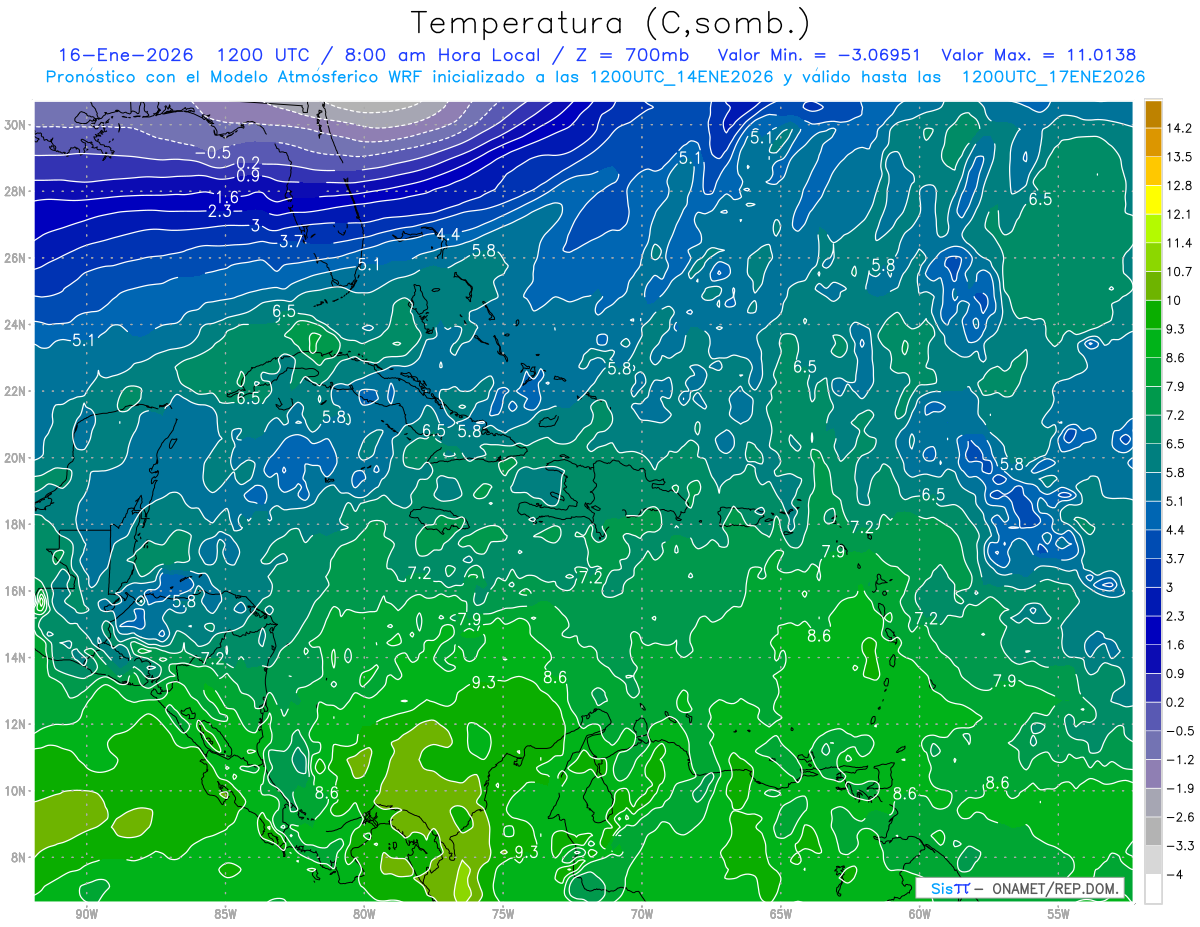Click the yellow colorbar swatch between 12.1 and 12.8
This screenshot has height=927, width=1200.
1153,200
